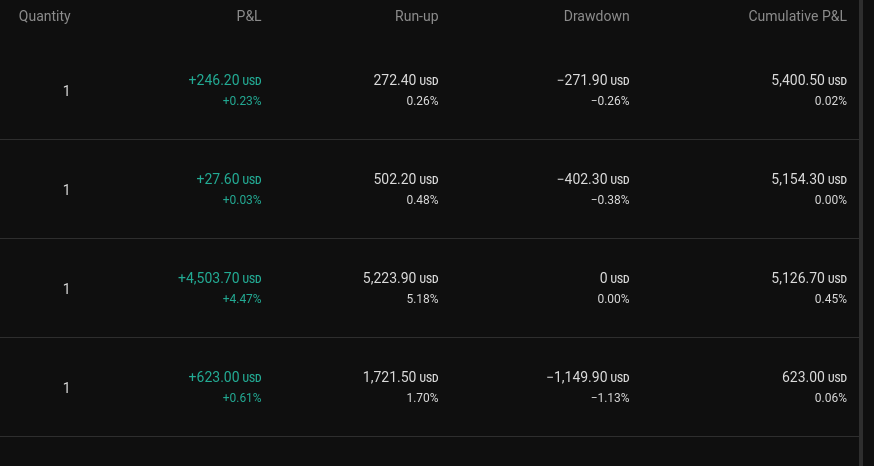Click the 5,400.50 USD cumulative P&L cell
Screen dimensions: 874x466
pyautogui.click(x=809, y=80)
